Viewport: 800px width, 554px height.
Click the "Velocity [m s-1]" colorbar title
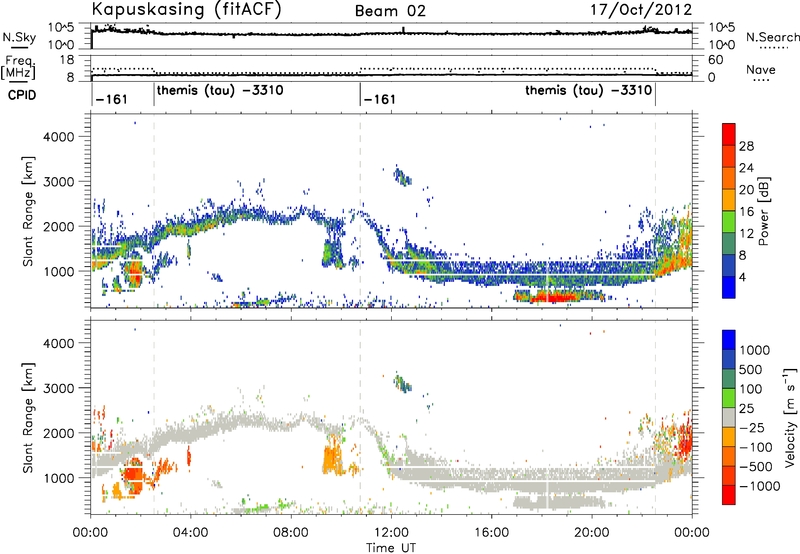pyautogui.click(x=790, y=417)
